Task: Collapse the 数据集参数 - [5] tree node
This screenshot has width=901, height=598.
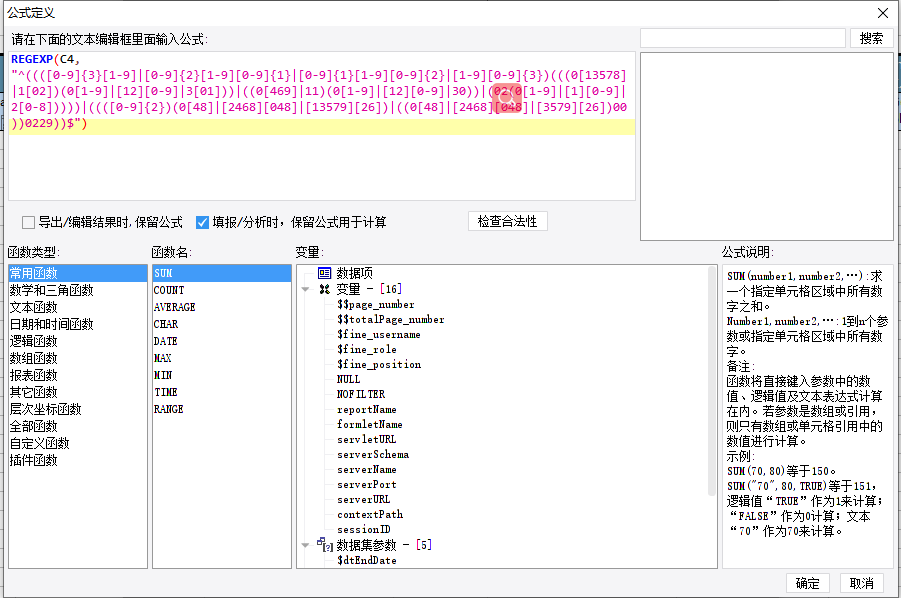Action: coord(306,545)
